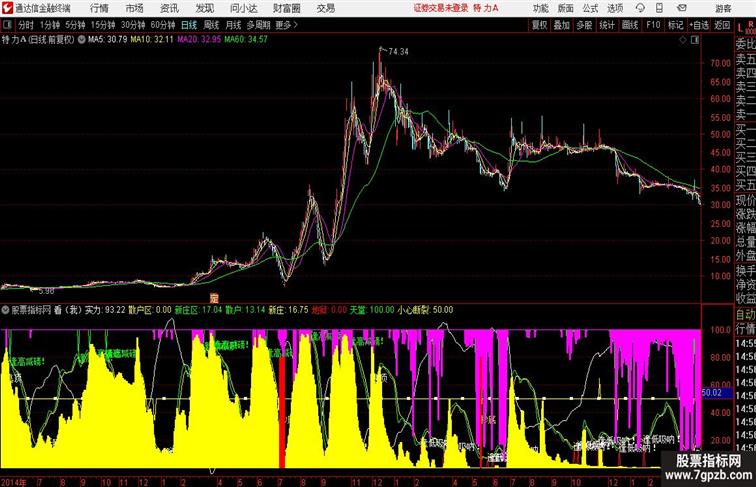Switch to the 5分钟 period

[x=75, y=25]
